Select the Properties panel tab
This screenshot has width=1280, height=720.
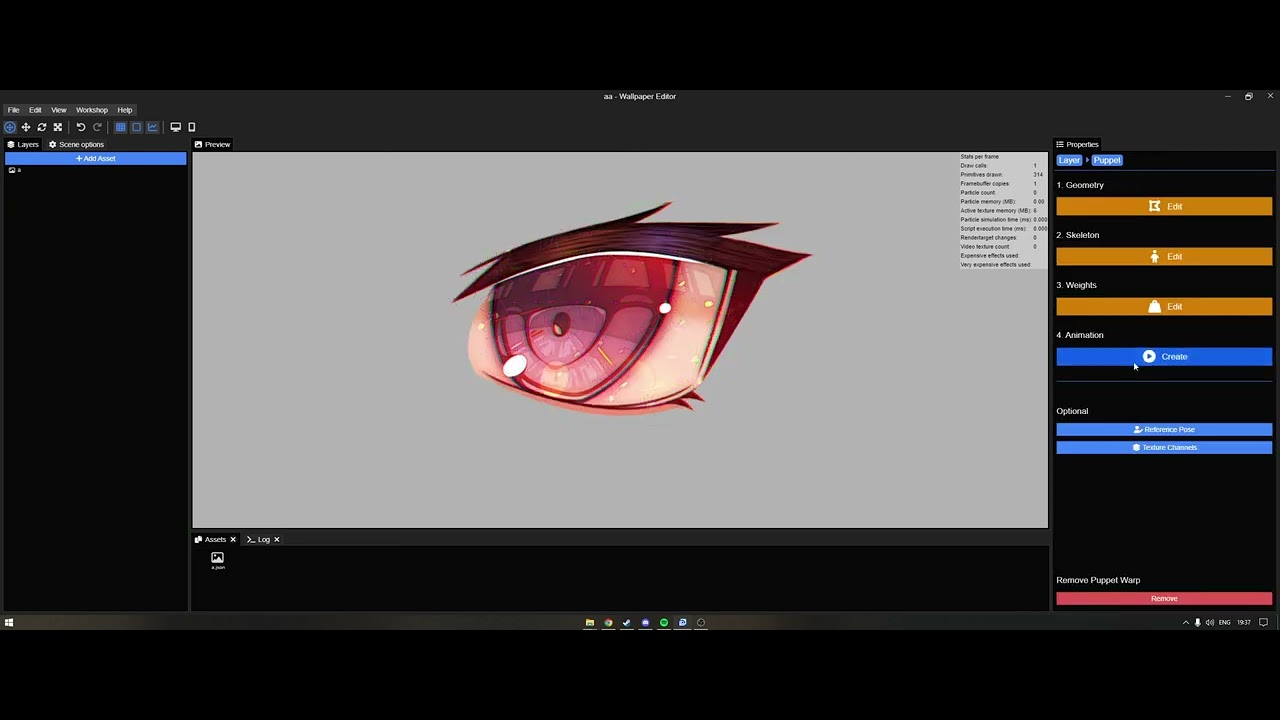coord(1077,144)
